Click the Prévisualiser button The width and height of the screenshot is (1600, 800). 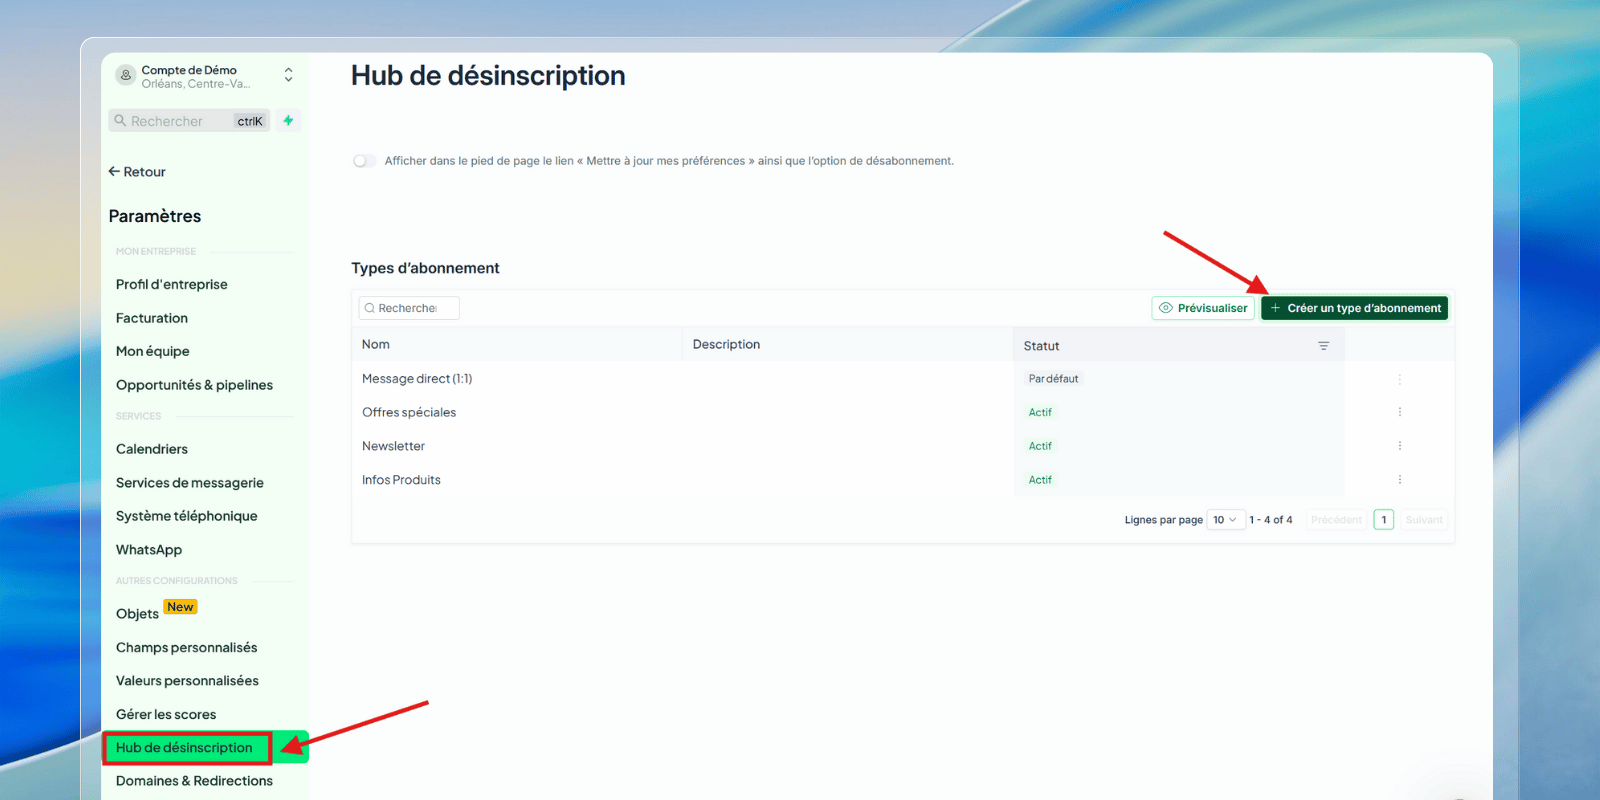1203,308
